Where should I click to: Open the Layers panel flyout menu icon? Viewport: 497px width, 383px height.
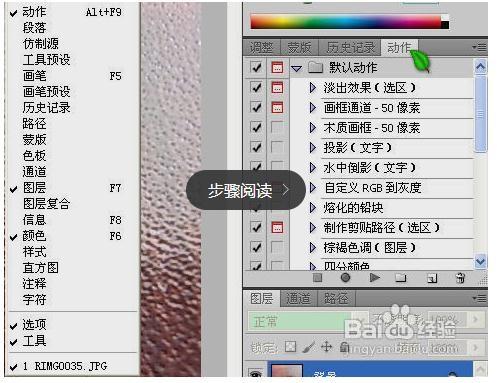click(x=479, y=298)
